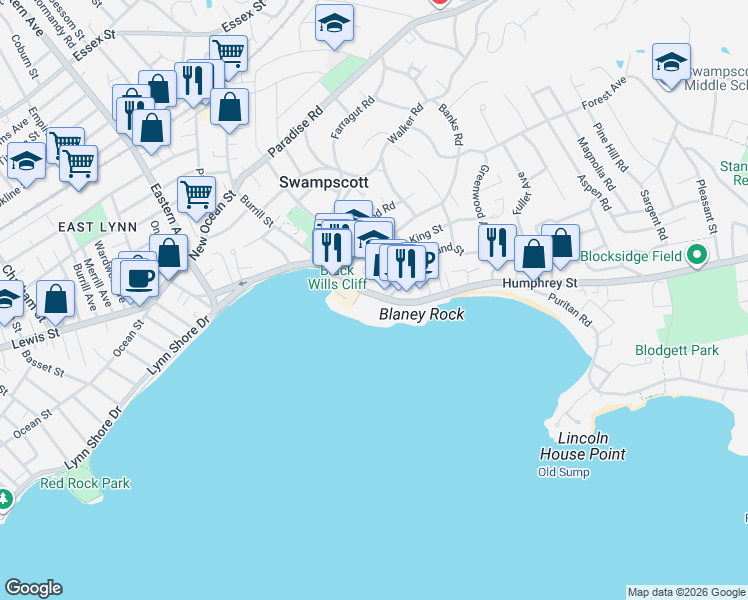This screenshot has width=748, height=600.
Task: Click the upper-left shopping bag in the Essex St cluster
Action: pos(158,86)
